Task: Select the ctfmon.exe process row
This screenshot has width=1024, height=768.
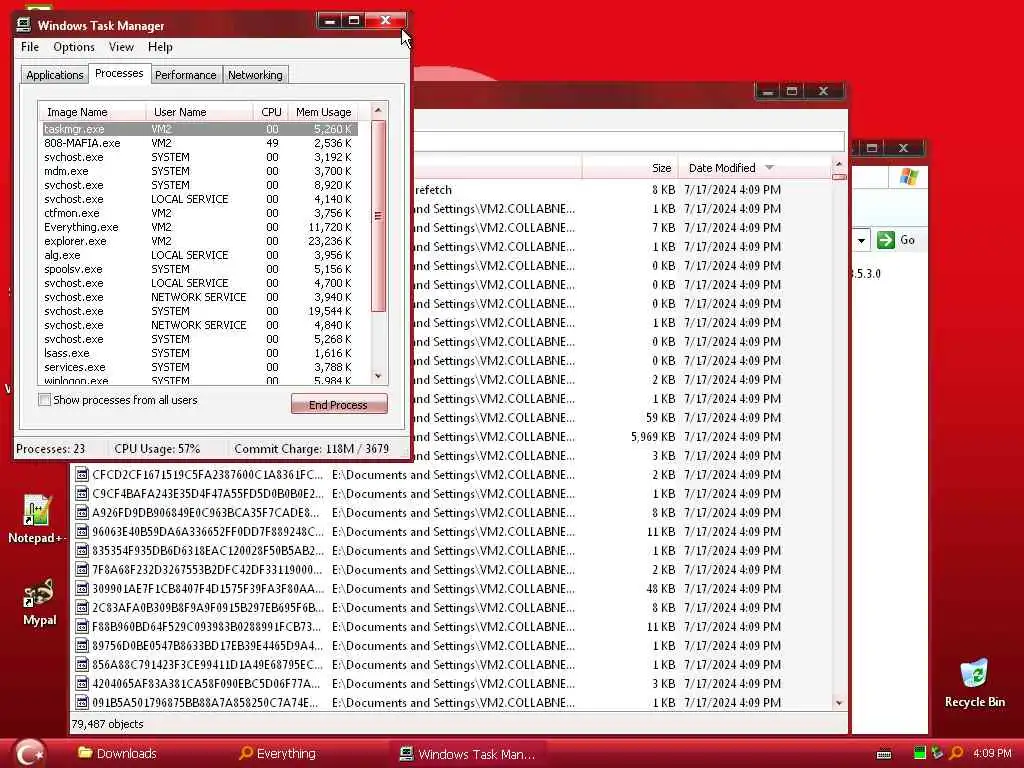Action: [x=200, y=213]
